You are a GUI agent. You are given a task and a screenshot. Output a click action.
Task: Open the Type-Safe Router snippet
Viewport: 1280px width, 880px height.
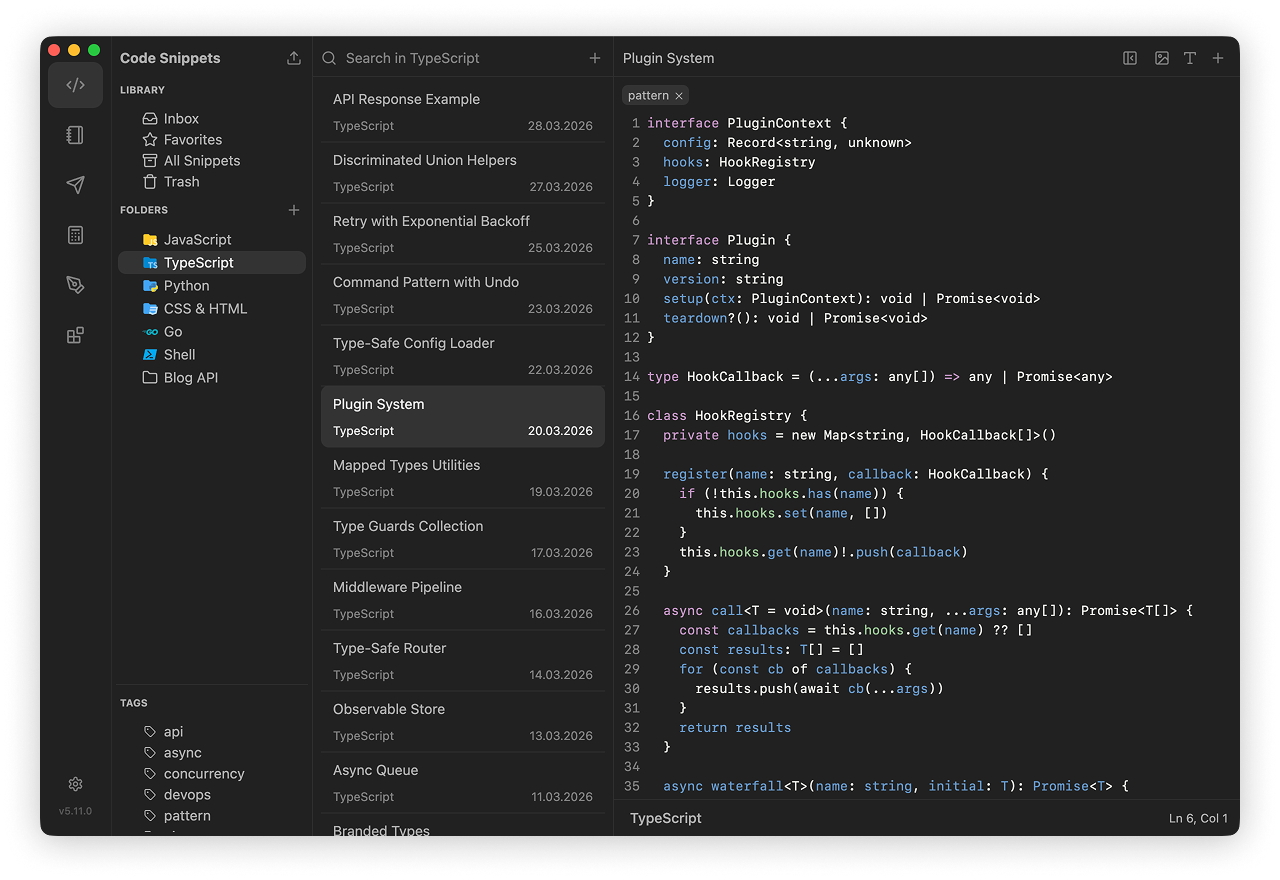pyautogui.click(x=463, y=661)
